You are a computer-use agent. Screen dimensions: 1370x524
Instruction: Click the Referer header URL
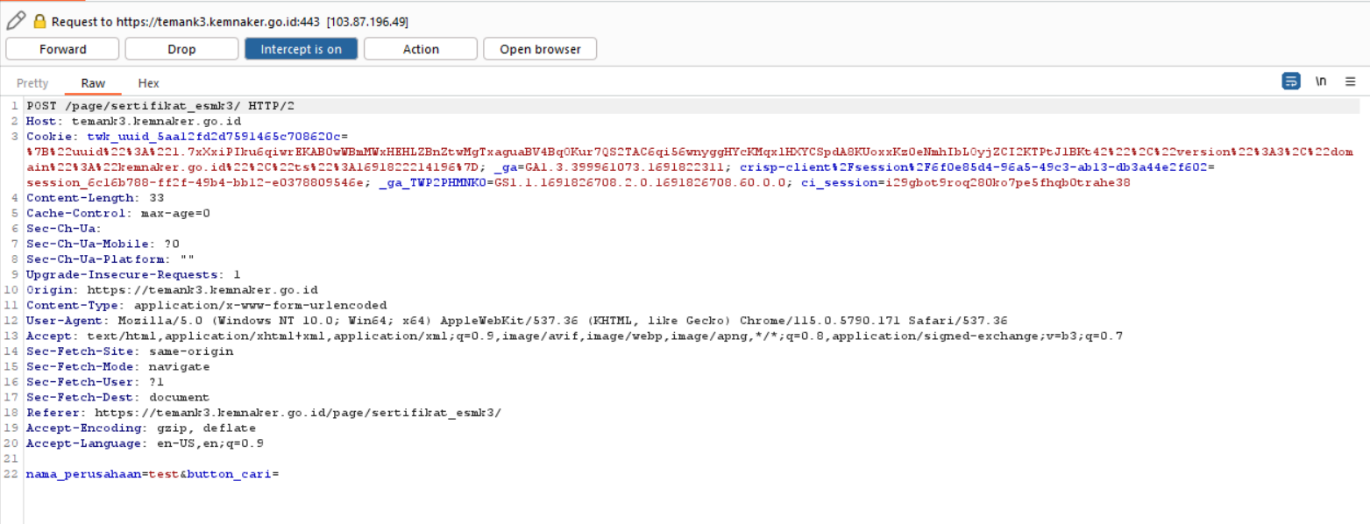pos(298,412)
